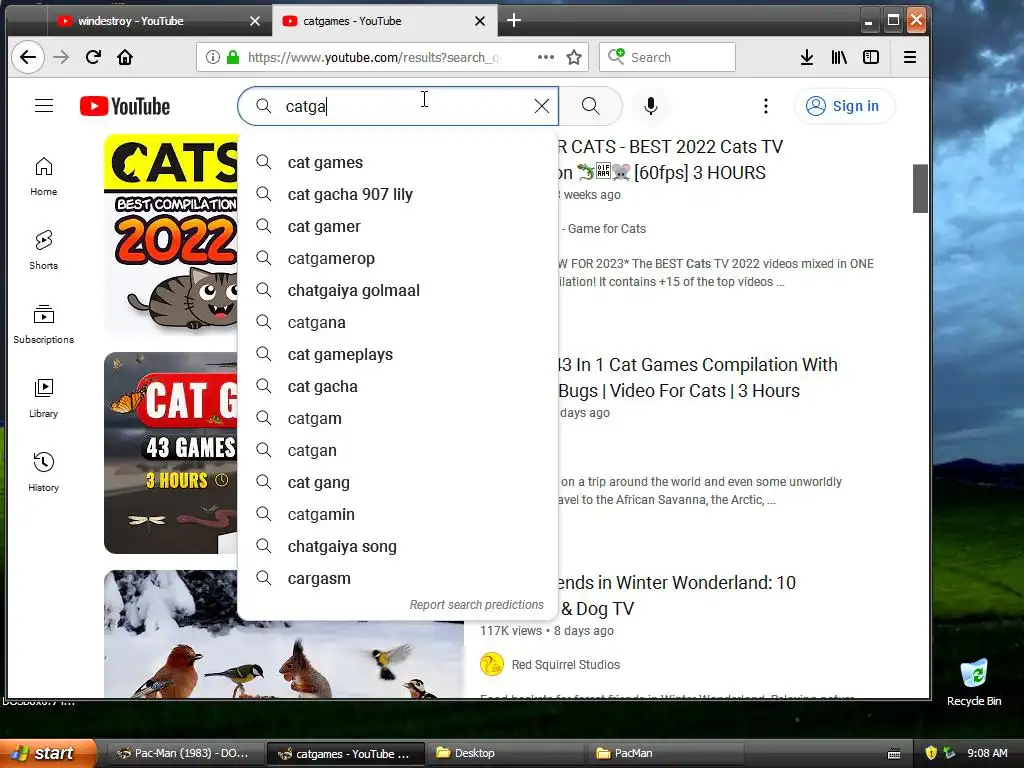Go back with Firefox back arrow
The image size is (1024, 768).
pyautogui.click(x=27, y=57)
